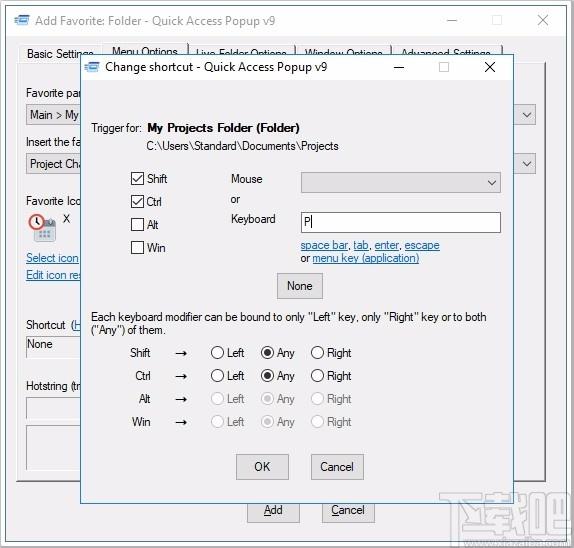Click the X next to favorite icon
The height and width of the screenshot is (548, 574).
pyautogui.click(x=66, y=219)
